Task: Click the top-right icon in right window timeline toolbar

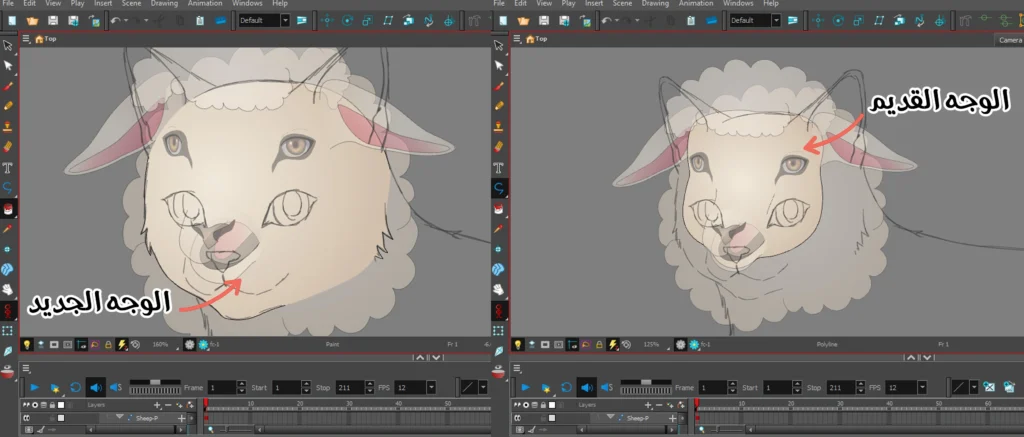Action: [x=1009, y=387]
